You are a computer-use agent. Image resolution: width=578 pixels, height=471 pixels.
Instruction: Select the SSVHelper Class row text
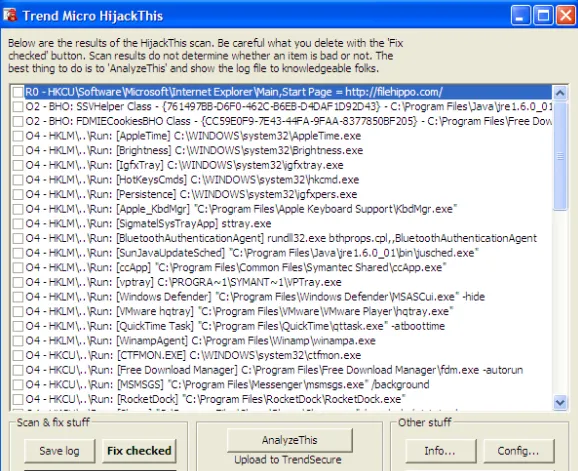tap(289, 107)
